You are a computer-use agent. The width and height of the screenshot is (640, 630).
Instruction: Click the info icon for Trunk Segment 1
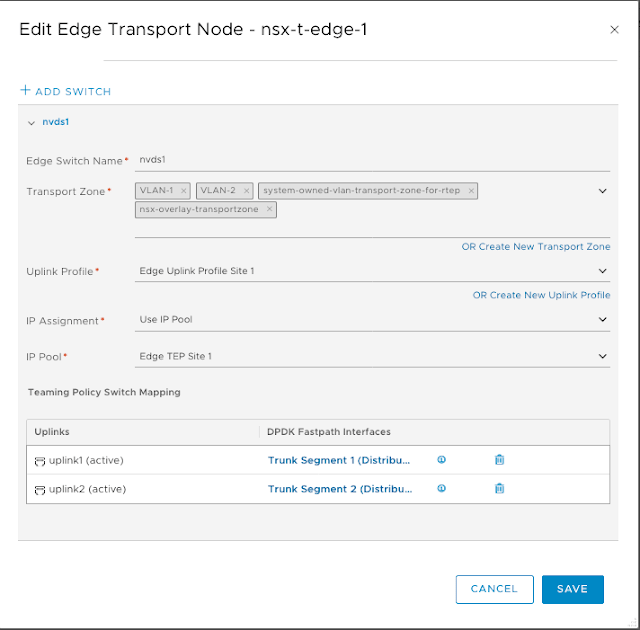(441, 460)
